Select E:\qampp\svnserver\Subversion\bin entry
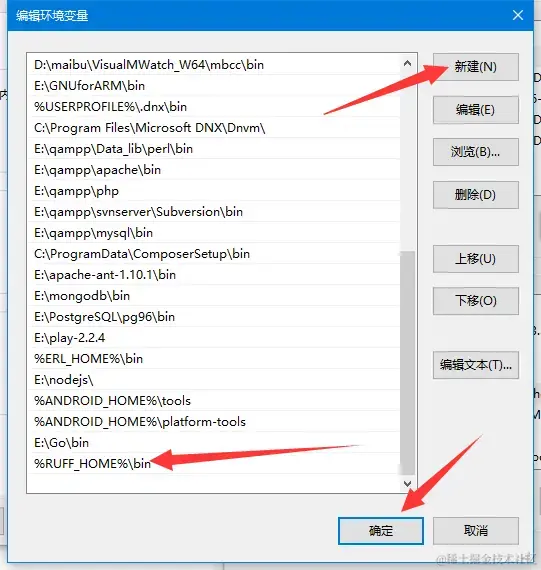The image size is (541, 570). tap(214, 212)
